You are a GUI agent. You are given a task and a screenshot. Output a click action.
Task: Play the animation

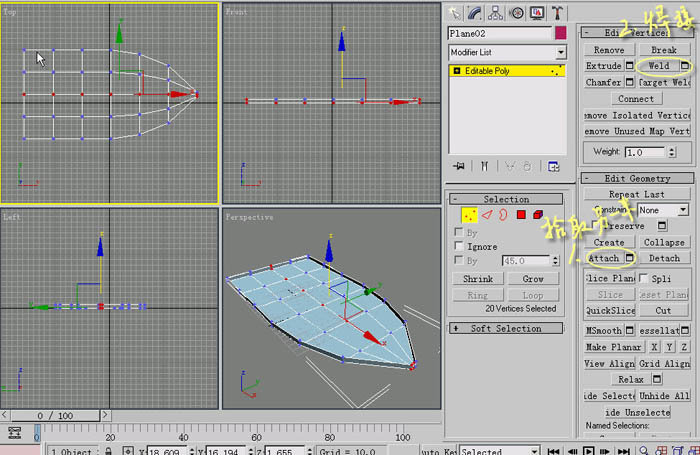588,451
